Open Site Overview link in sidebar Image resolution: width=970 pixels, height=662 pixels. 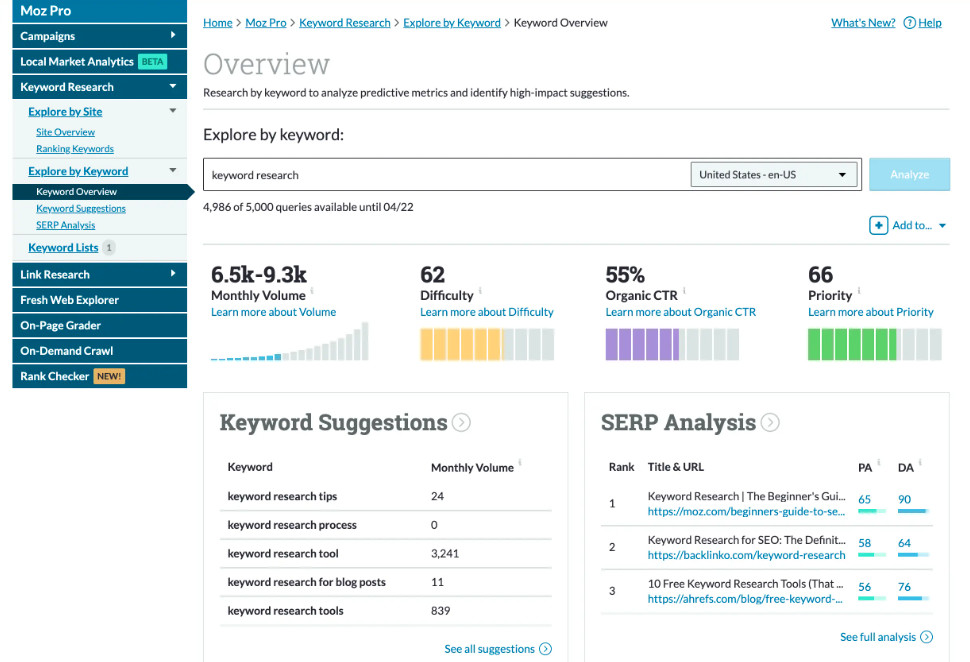pyautogui.click(x=65, y=132)
